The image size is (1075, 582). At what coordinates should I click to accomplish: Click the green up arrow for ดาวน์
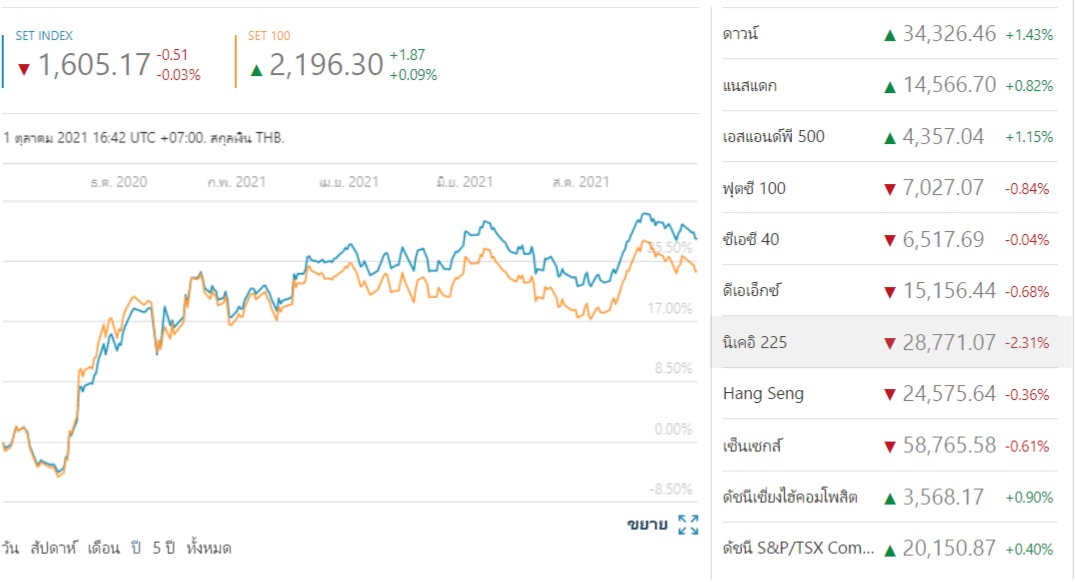coord(888,35)
